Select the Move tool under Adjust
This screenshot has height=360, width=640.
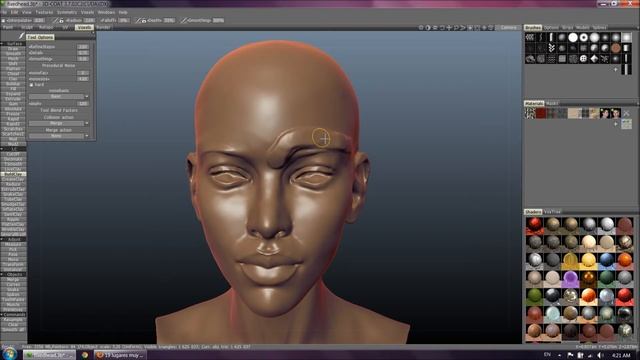pyautogui.click(x=13, y=259)
